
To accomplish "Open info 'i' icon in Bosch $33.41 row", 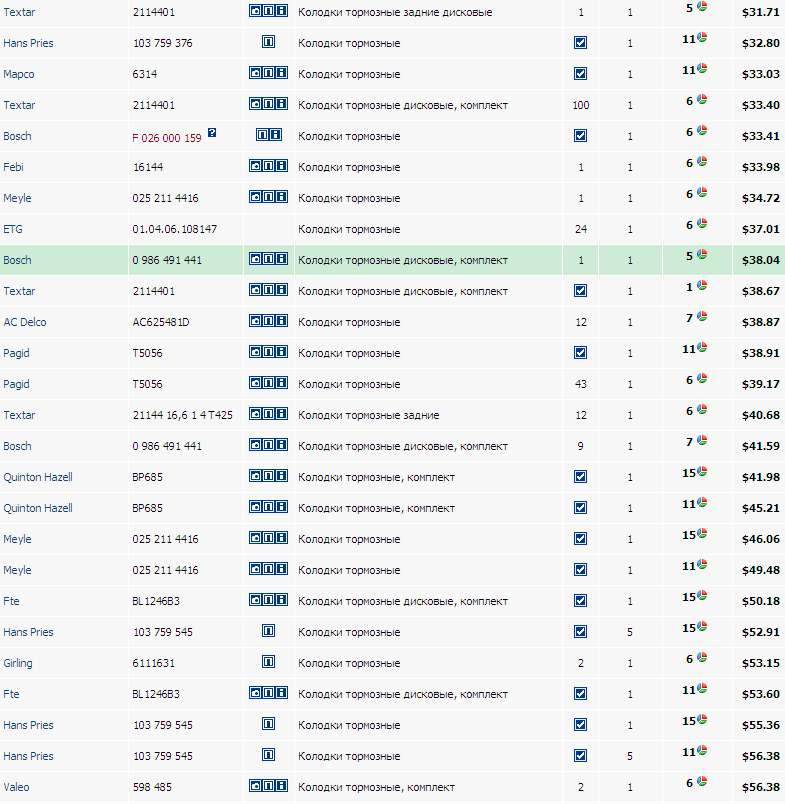I will 275,135.
